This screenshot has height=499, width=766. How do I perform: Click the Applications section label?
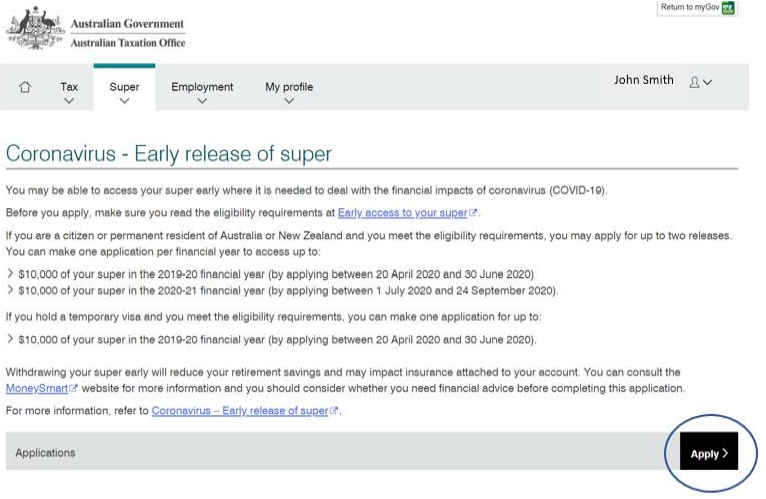[45, 453]
